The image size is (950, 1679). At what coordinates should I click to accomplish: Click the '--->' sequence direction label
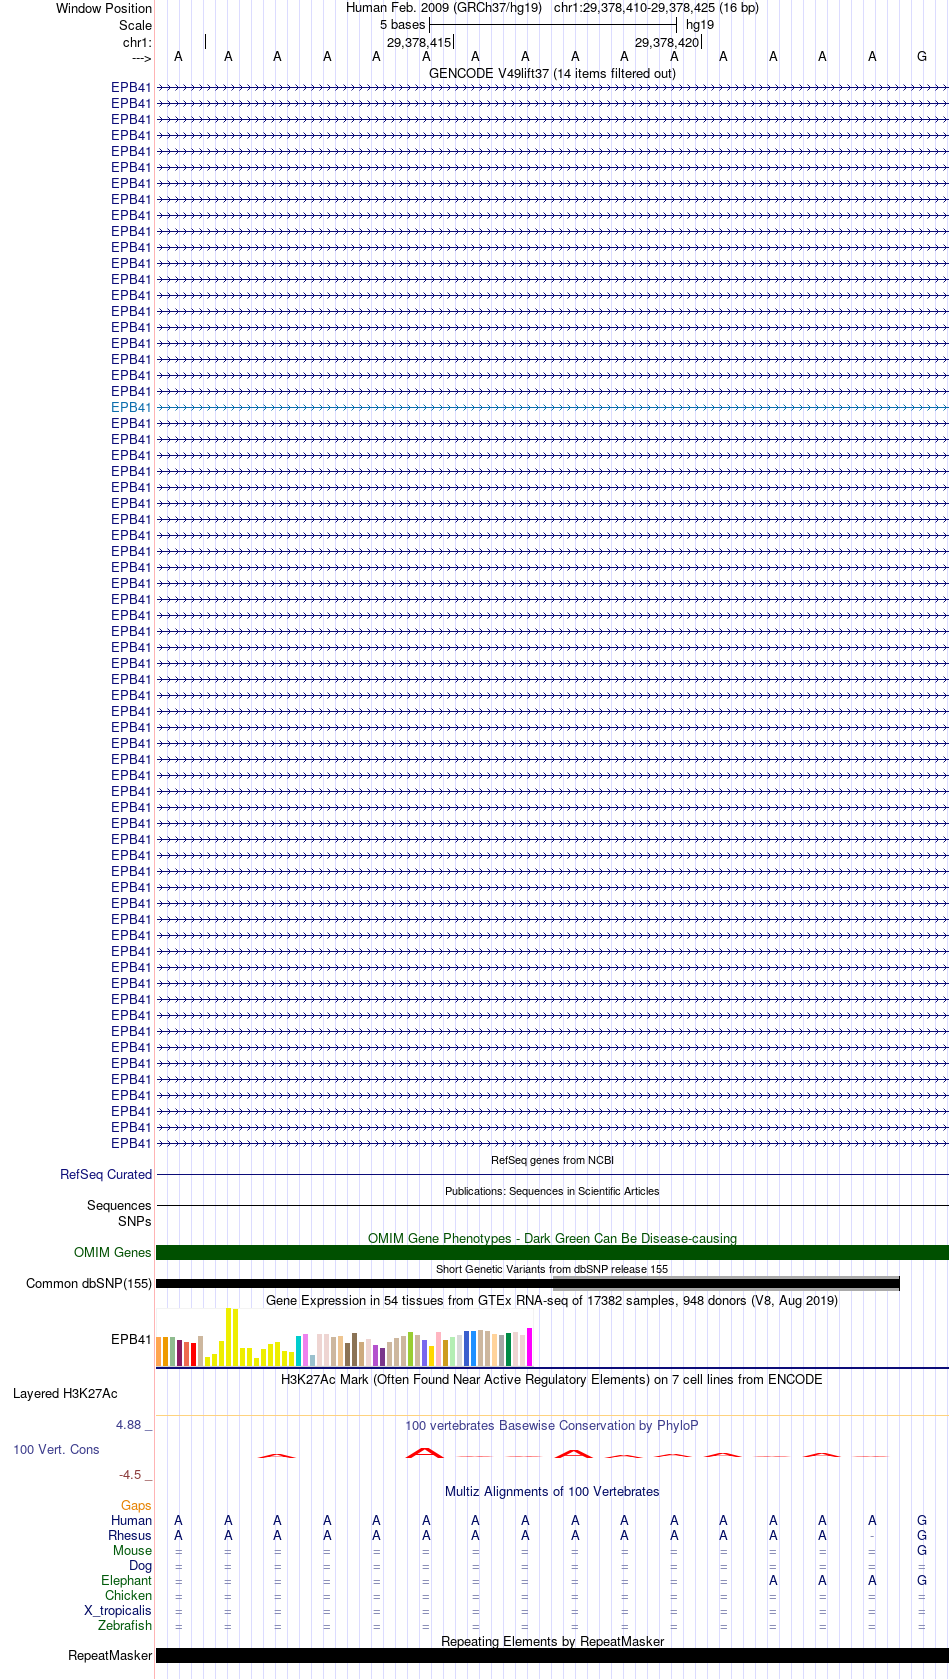pos(141,58)
